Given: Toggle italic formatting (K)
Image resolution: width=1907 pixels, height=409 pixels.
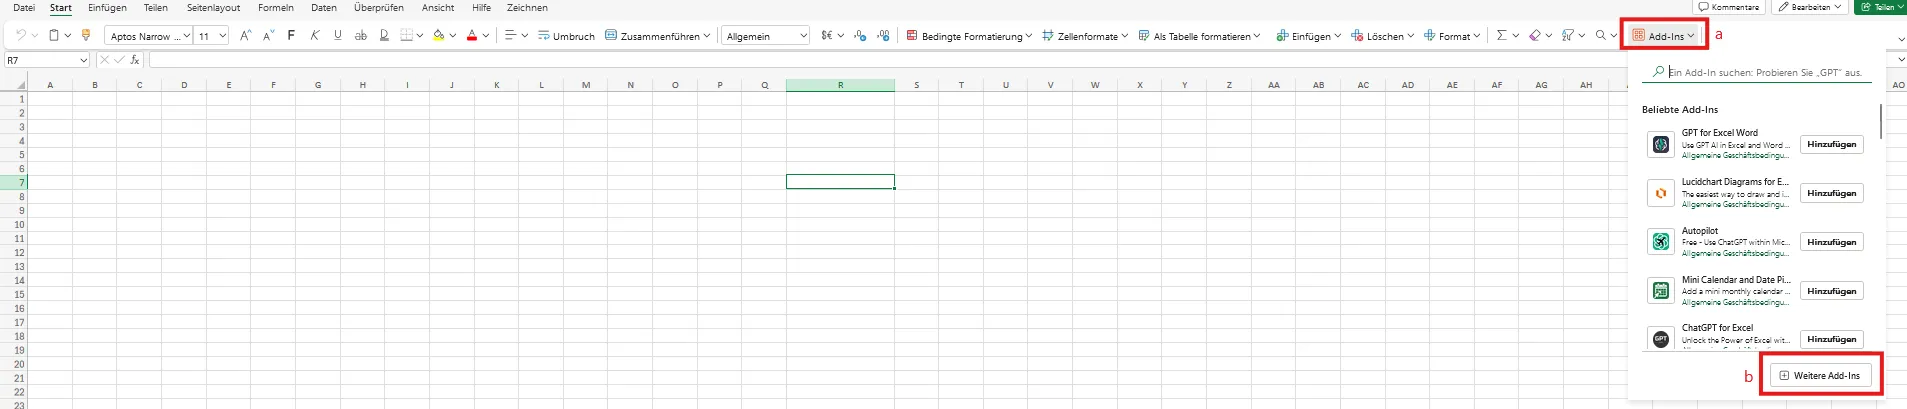Looking at the screenshot, I should 314,35.
